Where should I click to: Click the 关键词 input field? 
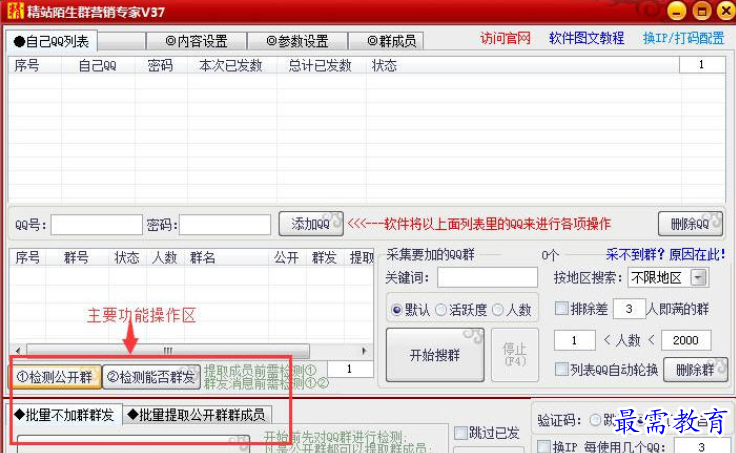coord(487,277)
